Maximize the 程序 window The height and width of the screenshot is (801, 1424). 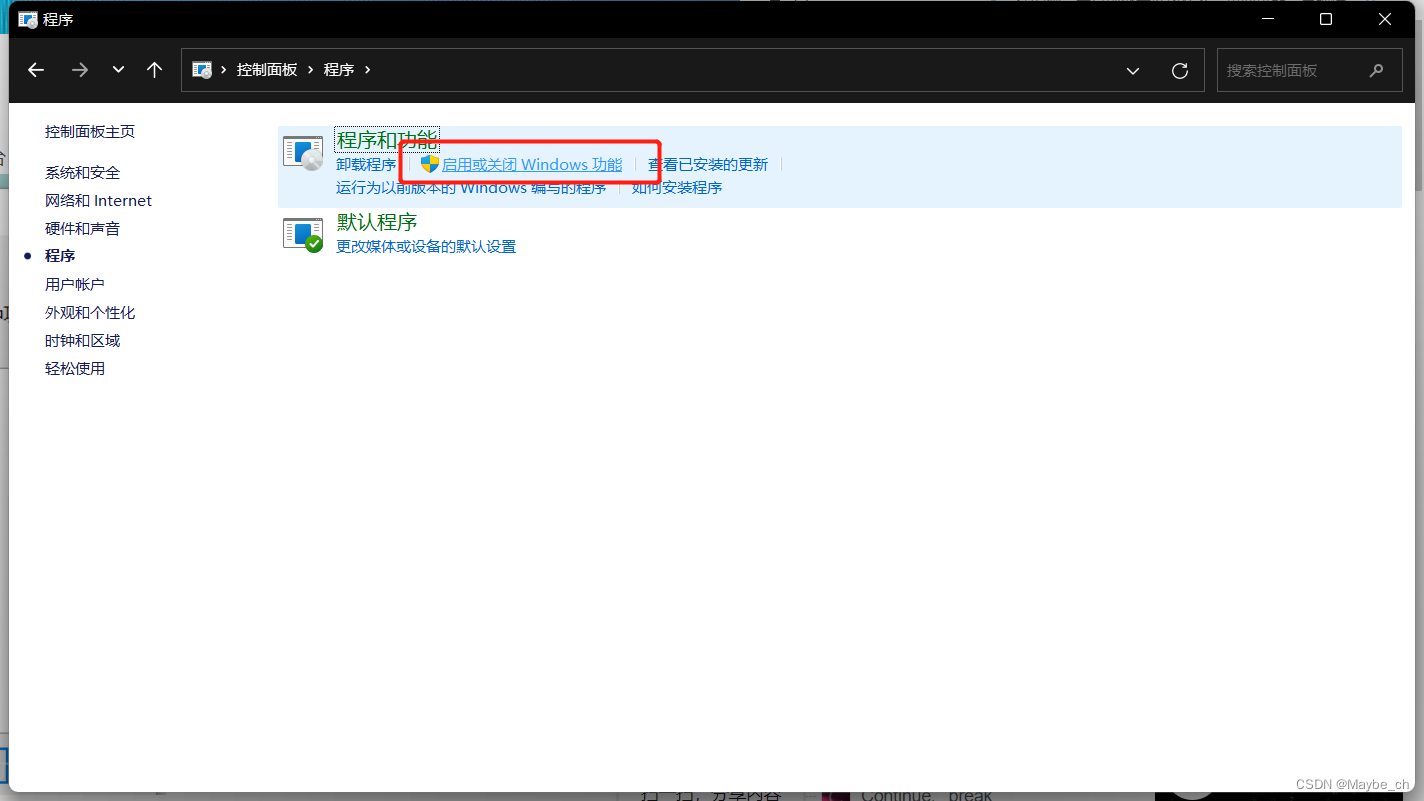(x=1326, y=19)
